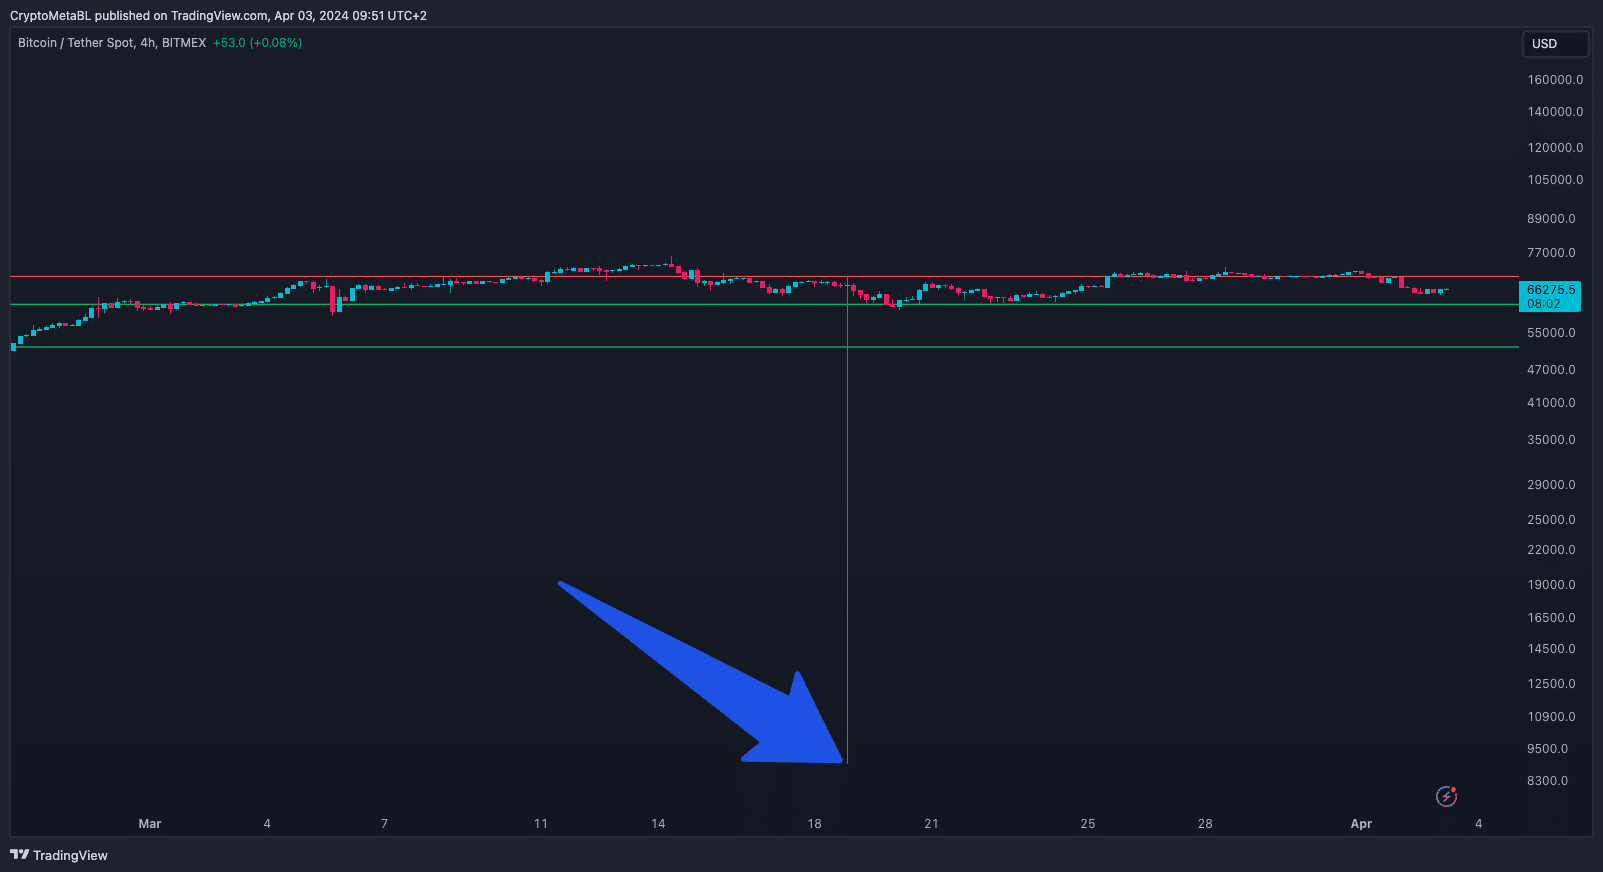Click the 41000.0 price axis label
Viewport: 1603px width, 872px height.
pyautogui.click(x=1551, y=403)
